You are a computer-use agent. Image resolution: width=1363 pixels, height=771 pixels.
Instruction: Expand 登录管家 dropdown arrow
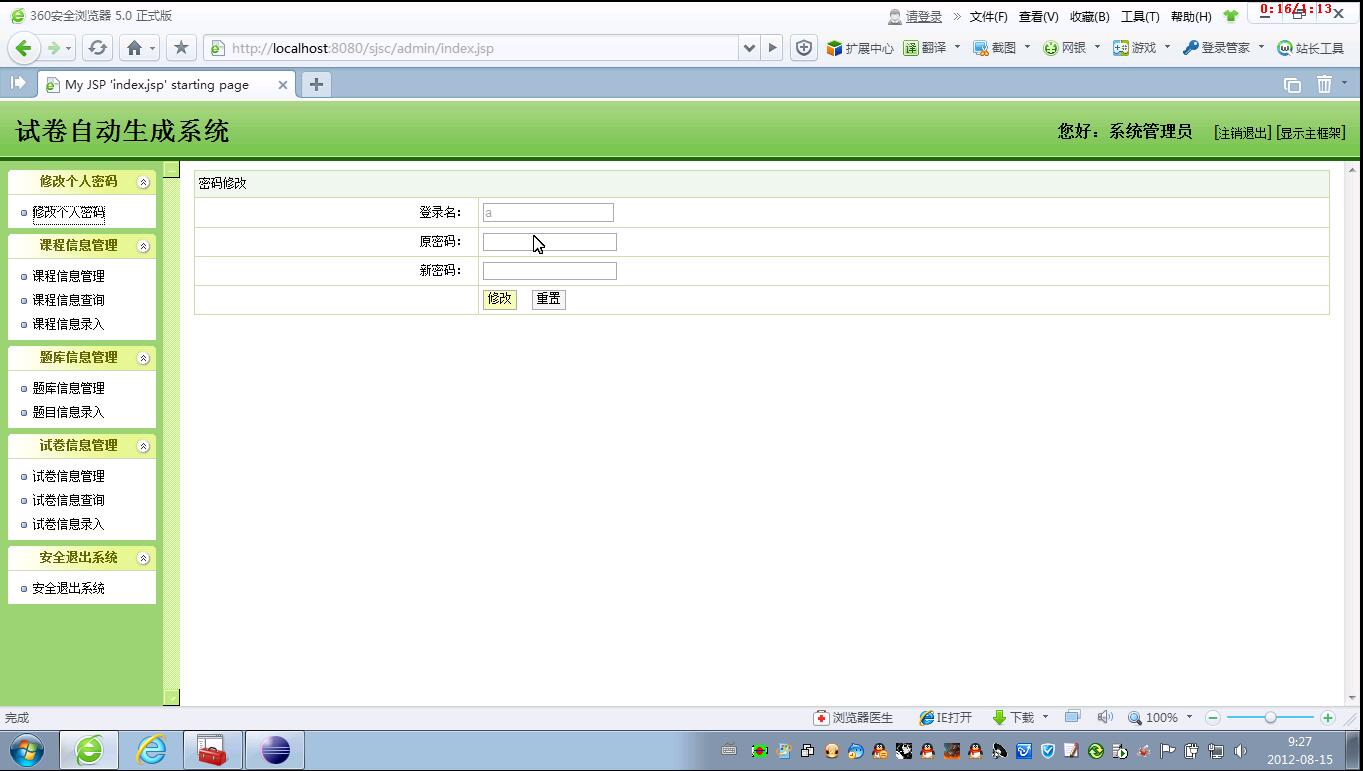click(1261, 47)
